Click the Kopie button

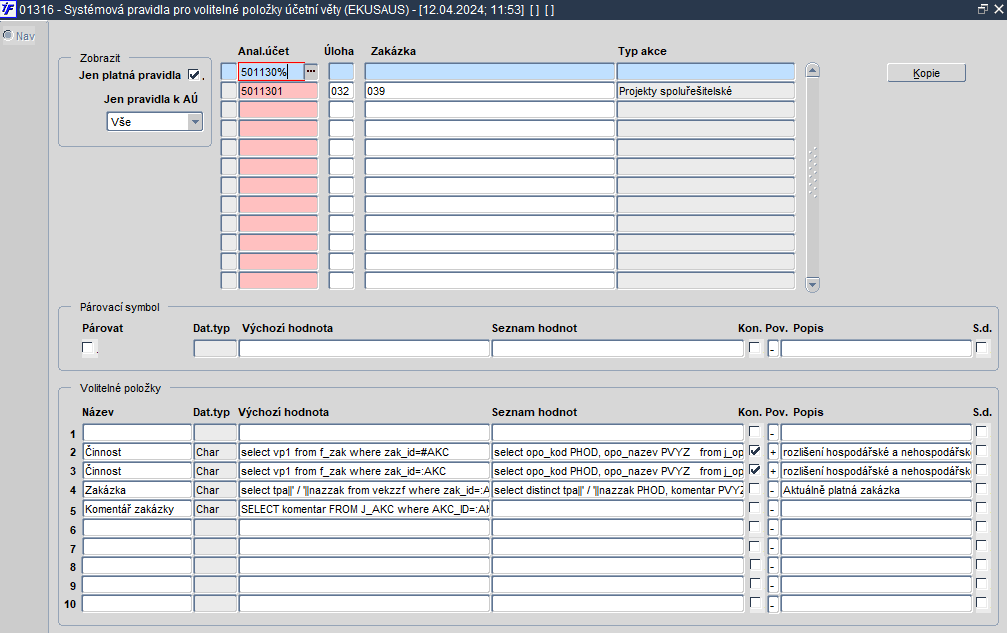[926, 73]
